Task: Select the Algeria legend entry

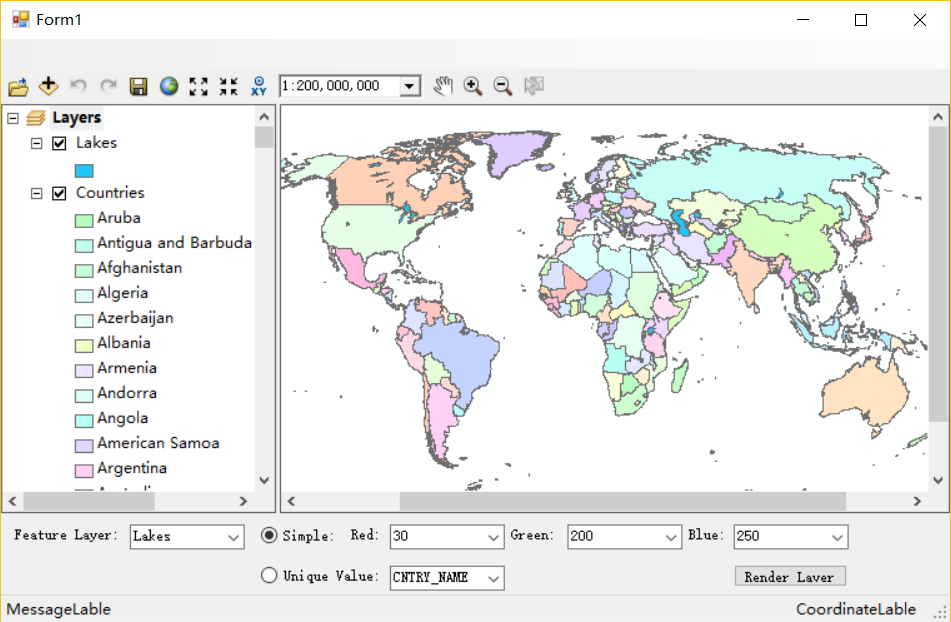Action: click(x=123, y=293)
